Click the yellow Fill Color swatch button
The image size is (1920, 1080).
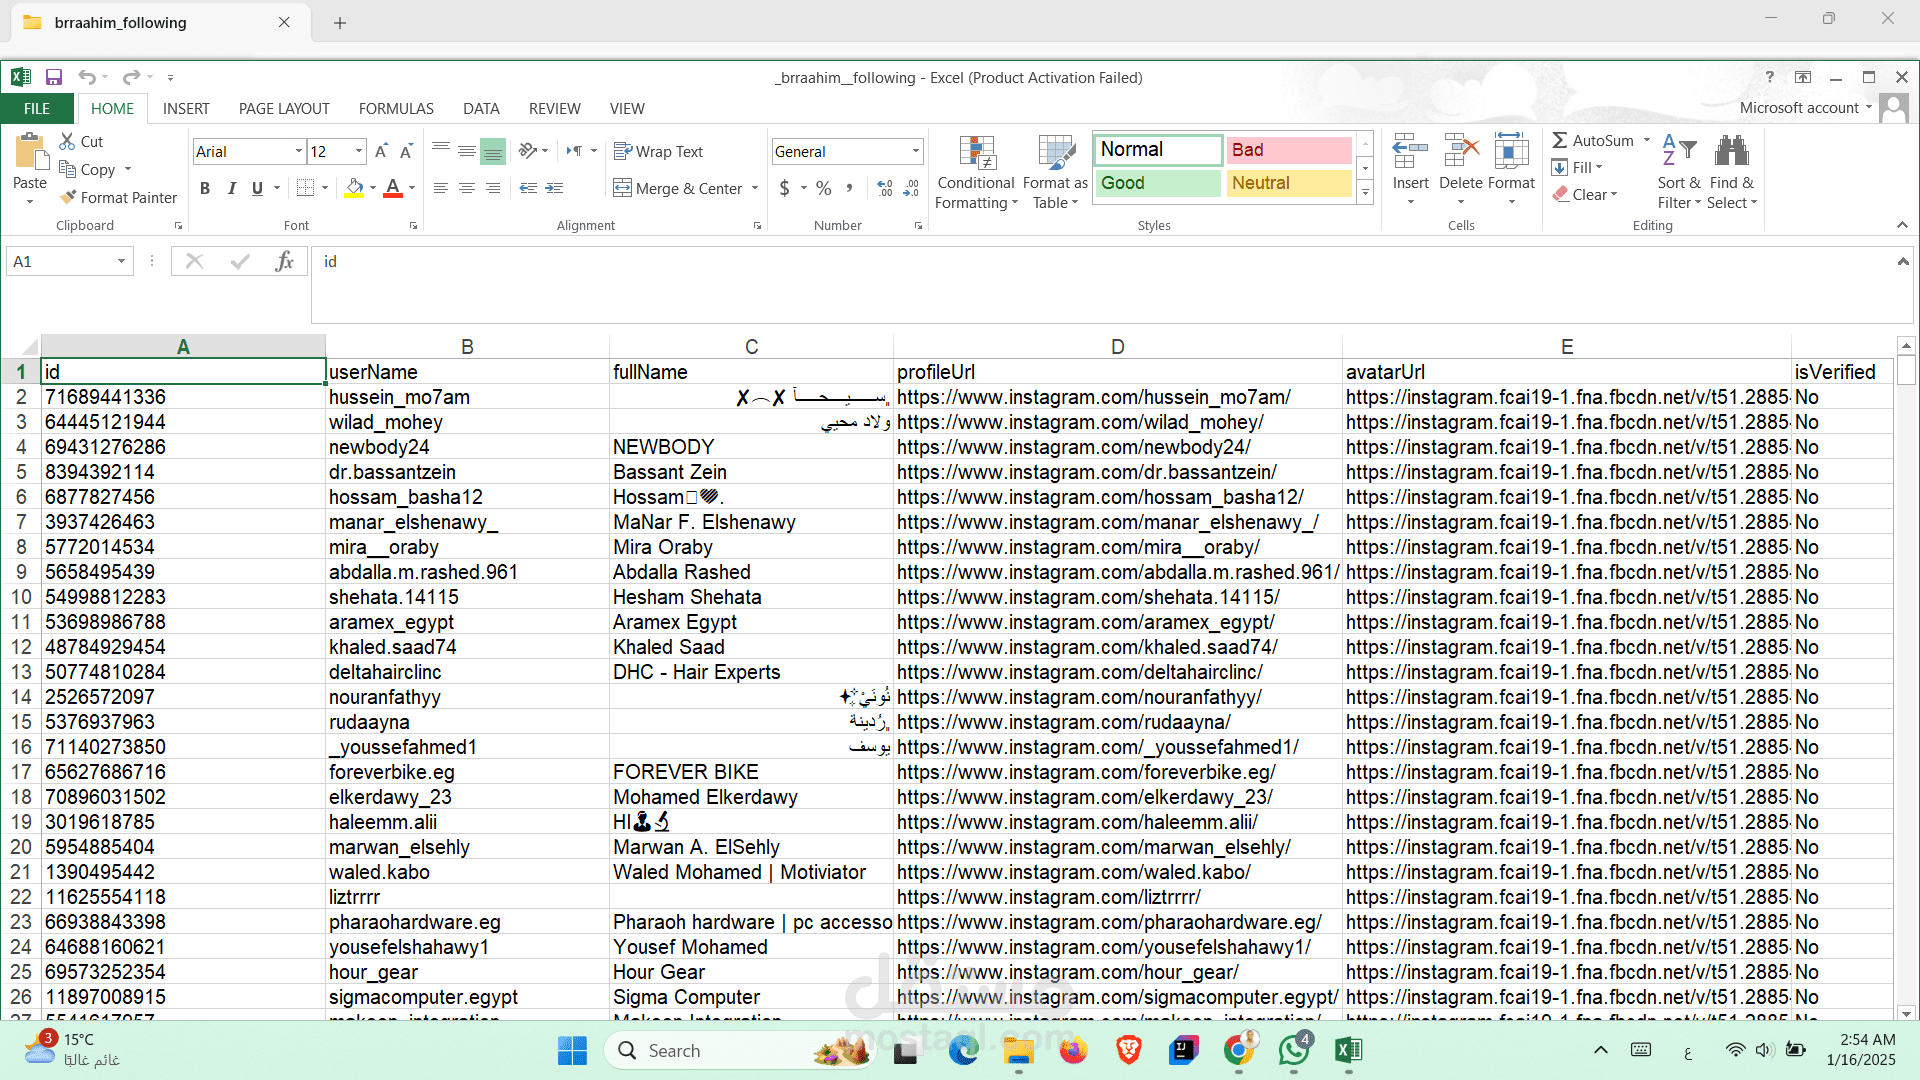(354, 189)
